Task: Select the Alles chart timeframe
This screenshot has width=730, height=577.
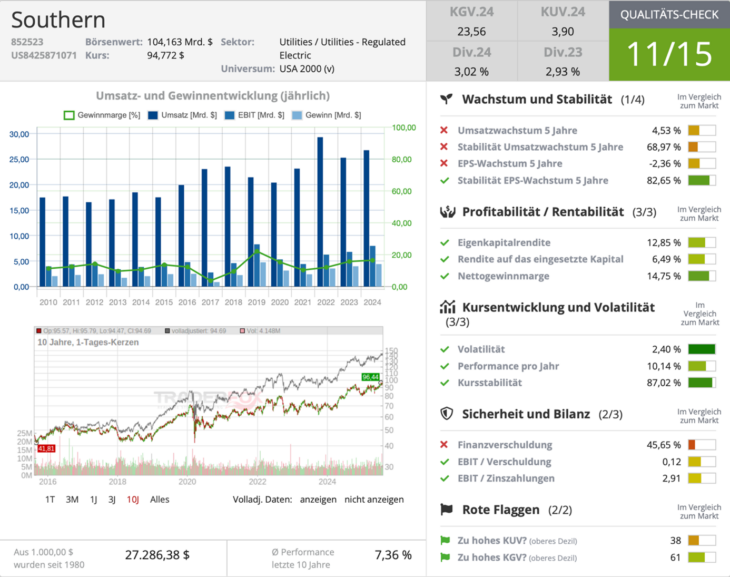Action: coord(159,499)
